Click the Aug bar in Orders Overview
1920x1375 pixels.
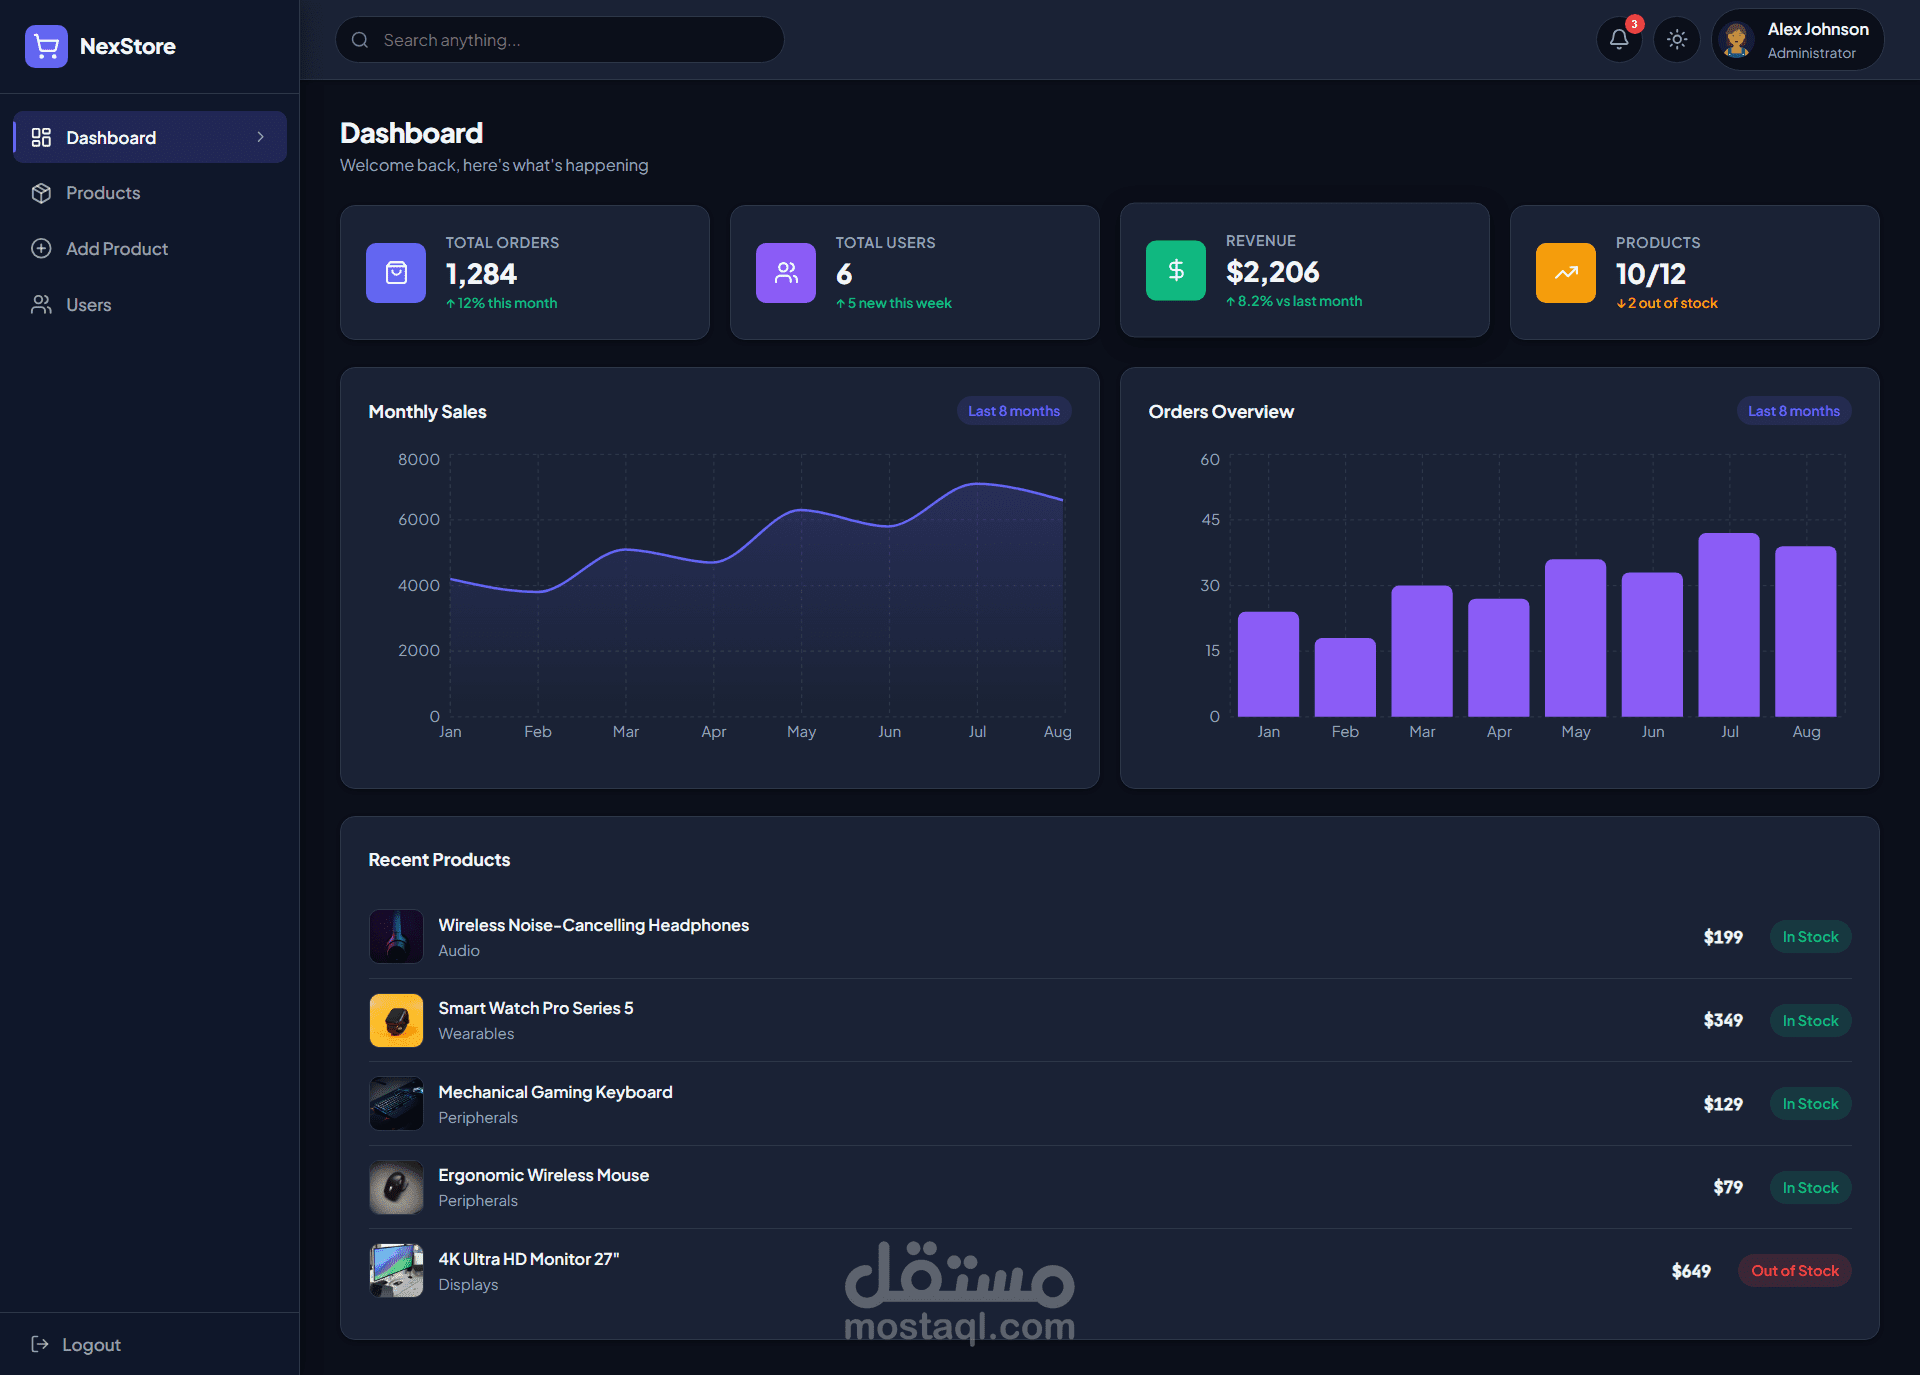pos(1806,632)
